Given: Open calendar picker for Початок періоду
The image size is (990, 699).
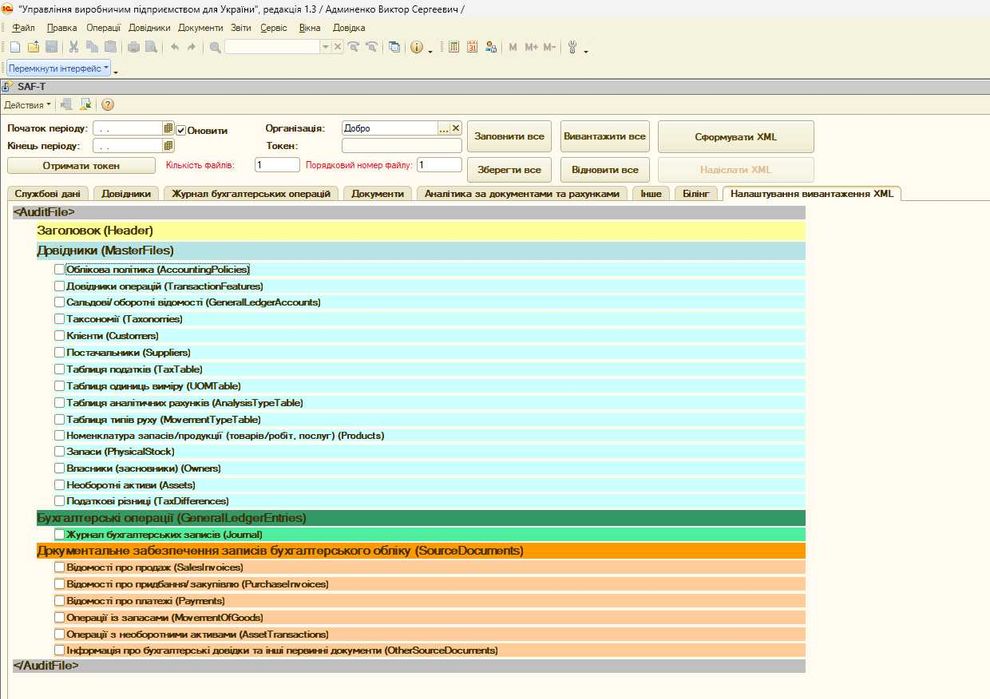Looking at the screenshot, I should tap(168, 129).
